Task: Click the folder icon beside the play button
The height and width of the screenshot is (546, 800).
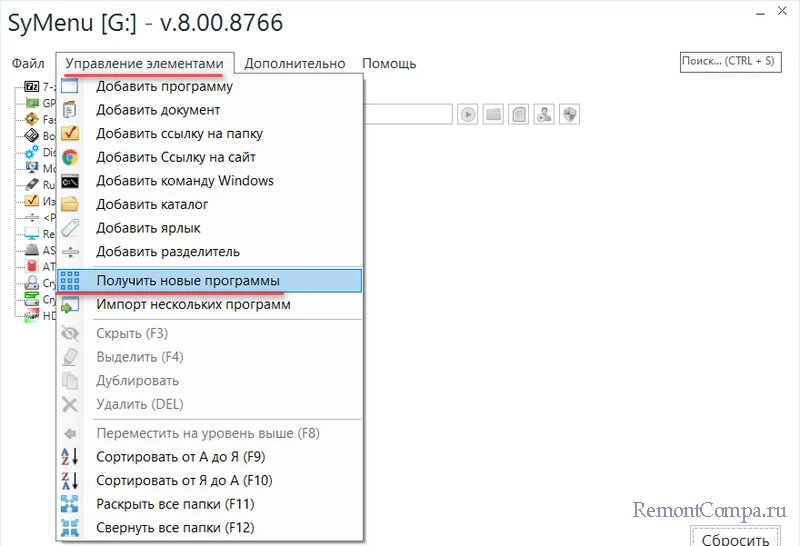Action: (x=493, y=114)
